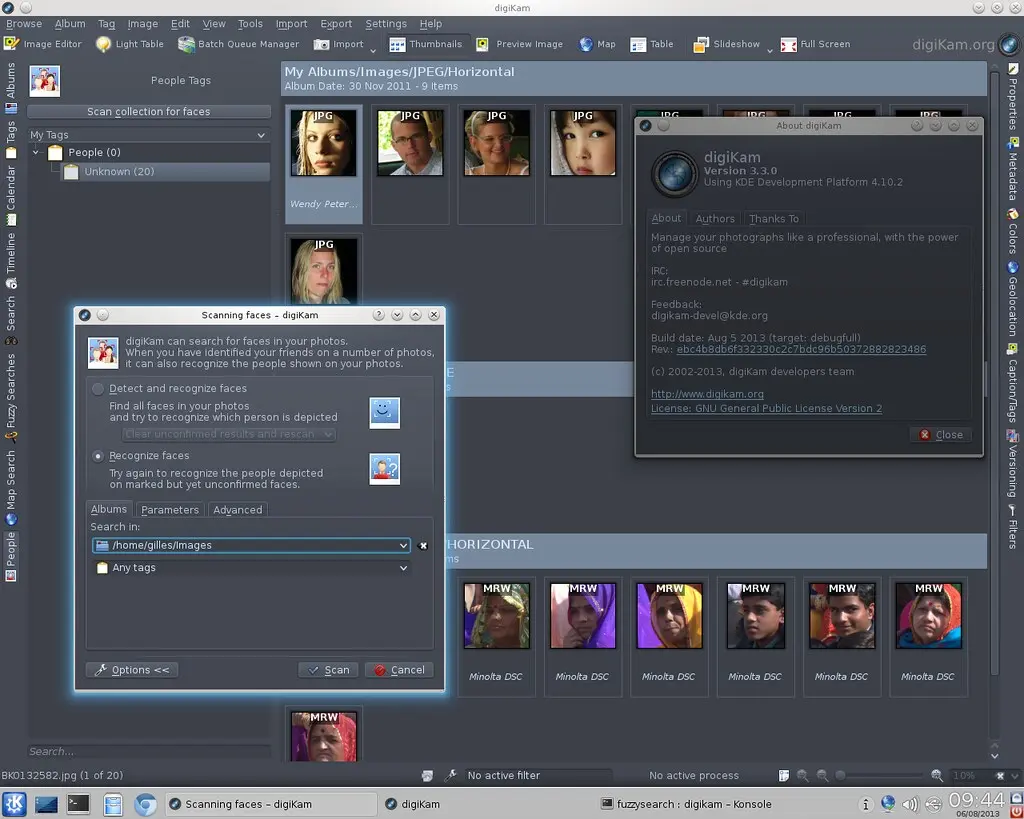Toggle Full Screen mode
The height and width of the screenshot is (819, 1024).
pyautogui.click(x=815, y=44)
